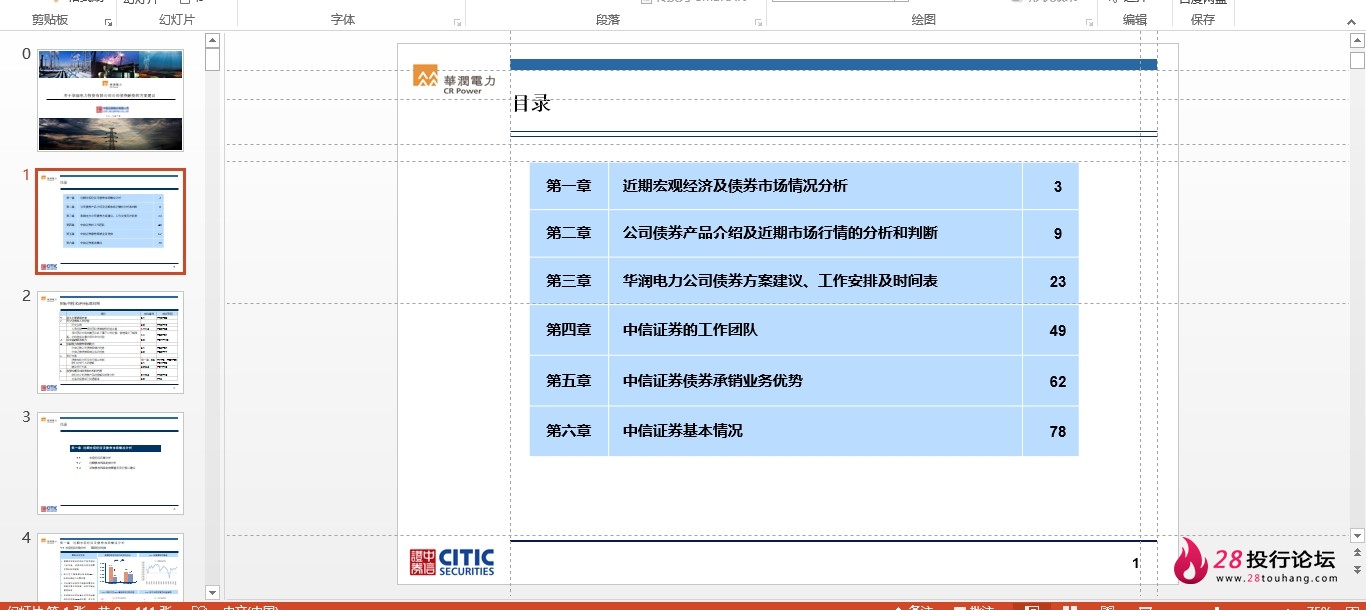1366x610 pixels.
Task: Click page number 23 in the 第三章 row
Action: pyautogui.click(x=1058, y=282)
